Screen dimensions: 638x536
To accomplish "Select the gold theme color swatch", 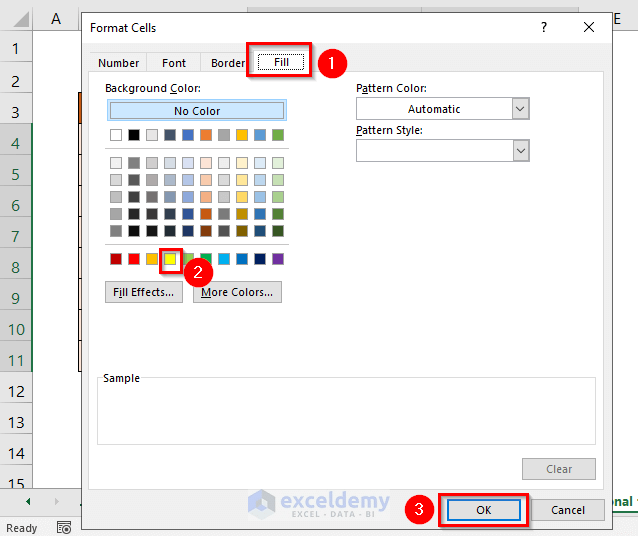I will [x=242, y=135].
